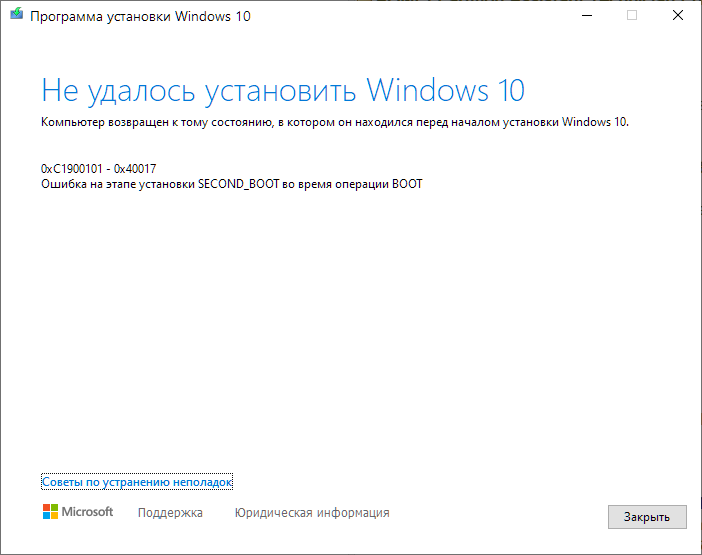Click the Закрыть button
Viewport: 702px width, 555px height.
(647, 517)
